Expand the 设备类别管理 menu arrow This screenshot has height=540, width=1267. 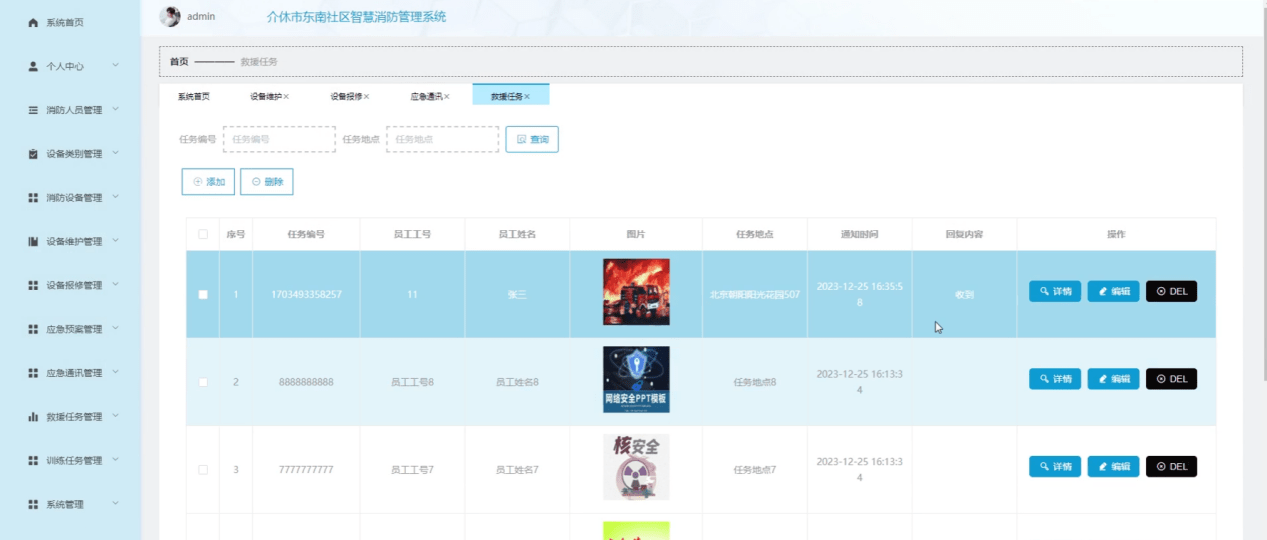[116, 153]
